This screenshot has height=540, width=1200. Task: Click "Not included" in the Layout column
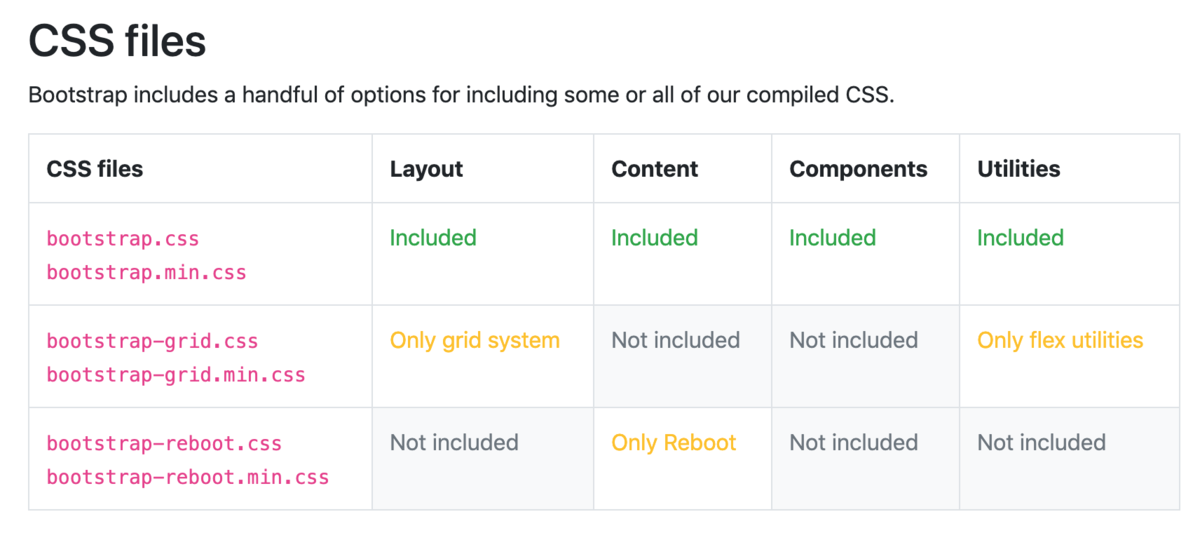(x=454, y=442)
